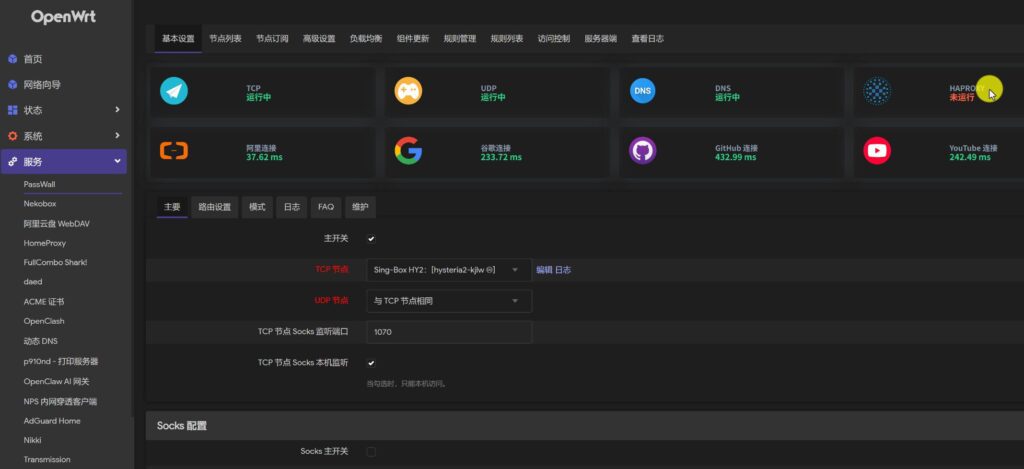The image size is (1024, 469).
Task: Select the basic settings (基本设置) tab
Action: coord(178,39)
